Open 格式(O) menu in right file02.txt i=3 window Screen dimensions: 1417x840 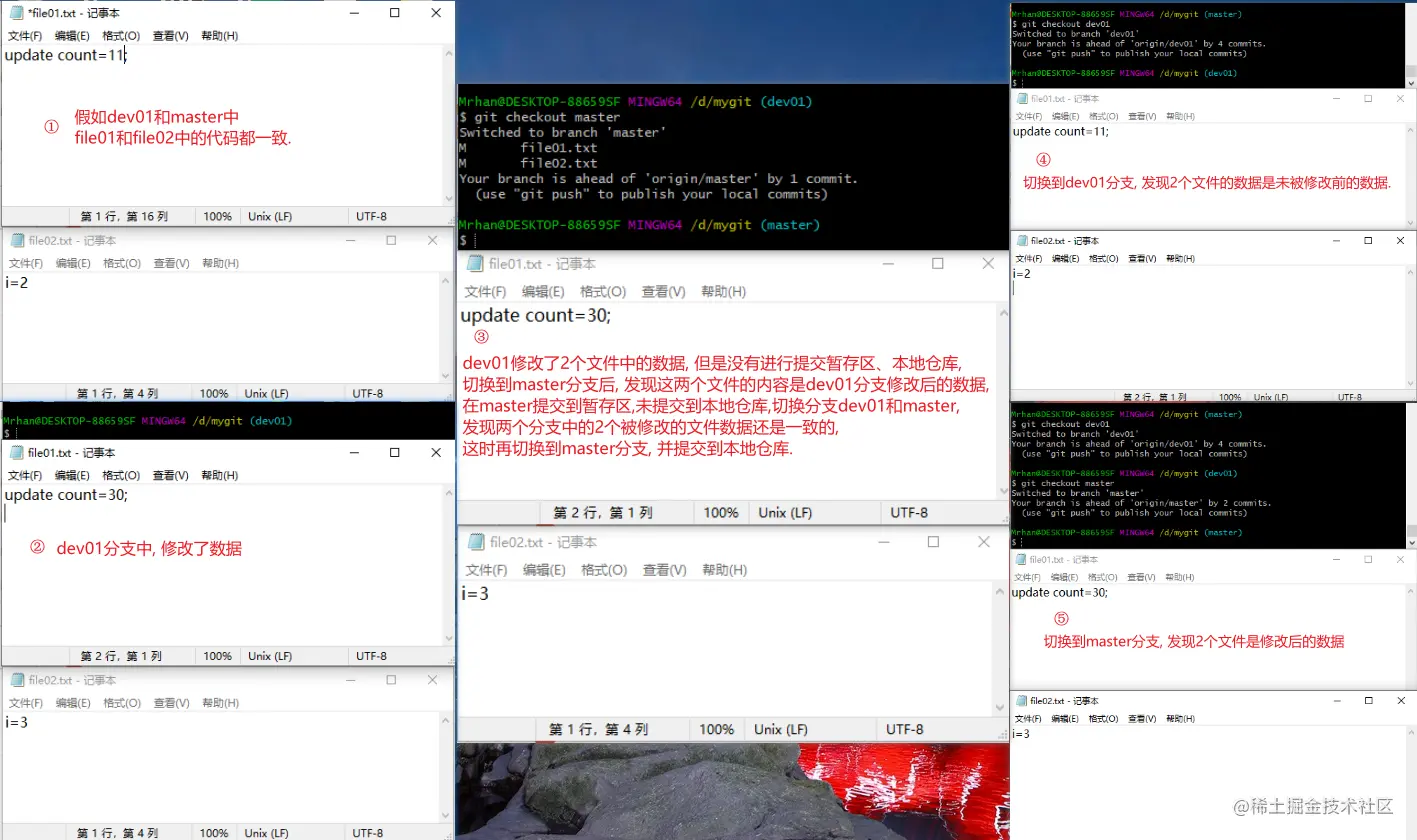[1104, 719]
